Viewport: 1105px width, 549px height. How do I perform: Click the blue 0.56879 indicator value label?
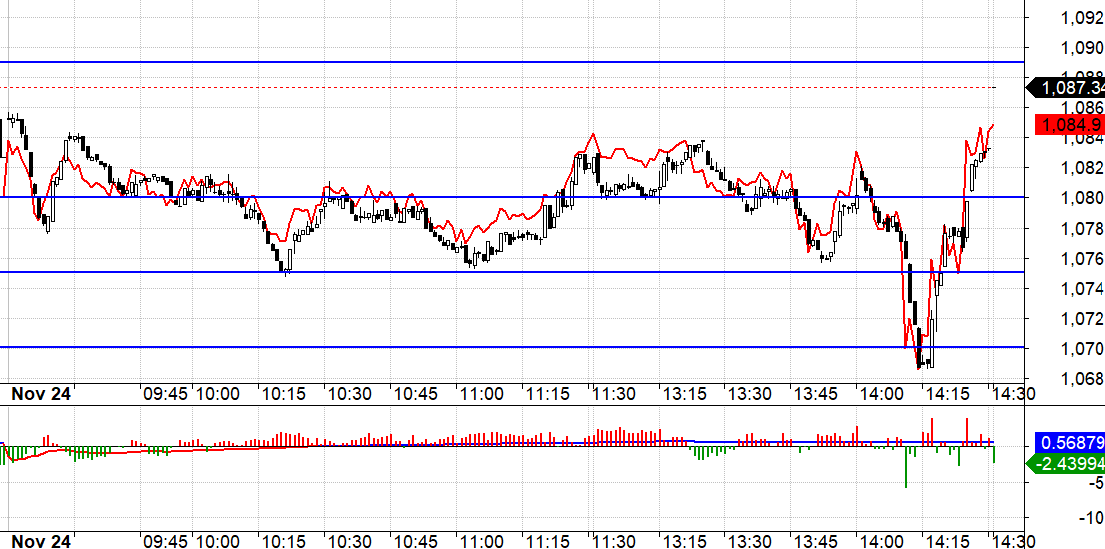(x=1069, y=442)
